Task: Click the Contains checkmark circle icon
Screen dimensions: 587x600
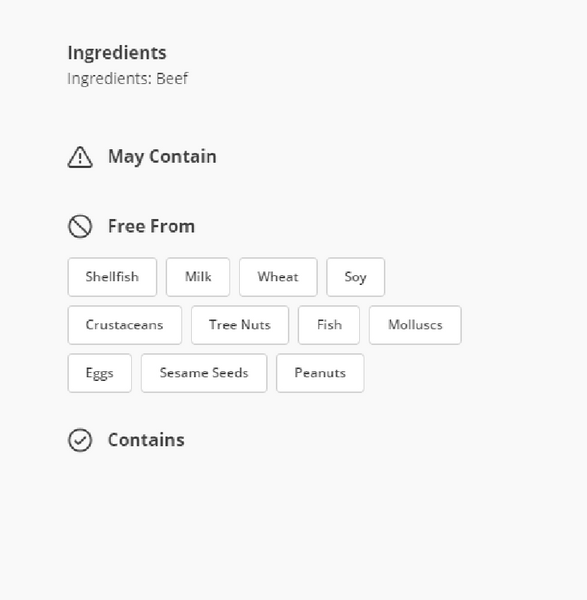Action: point(80,440)
